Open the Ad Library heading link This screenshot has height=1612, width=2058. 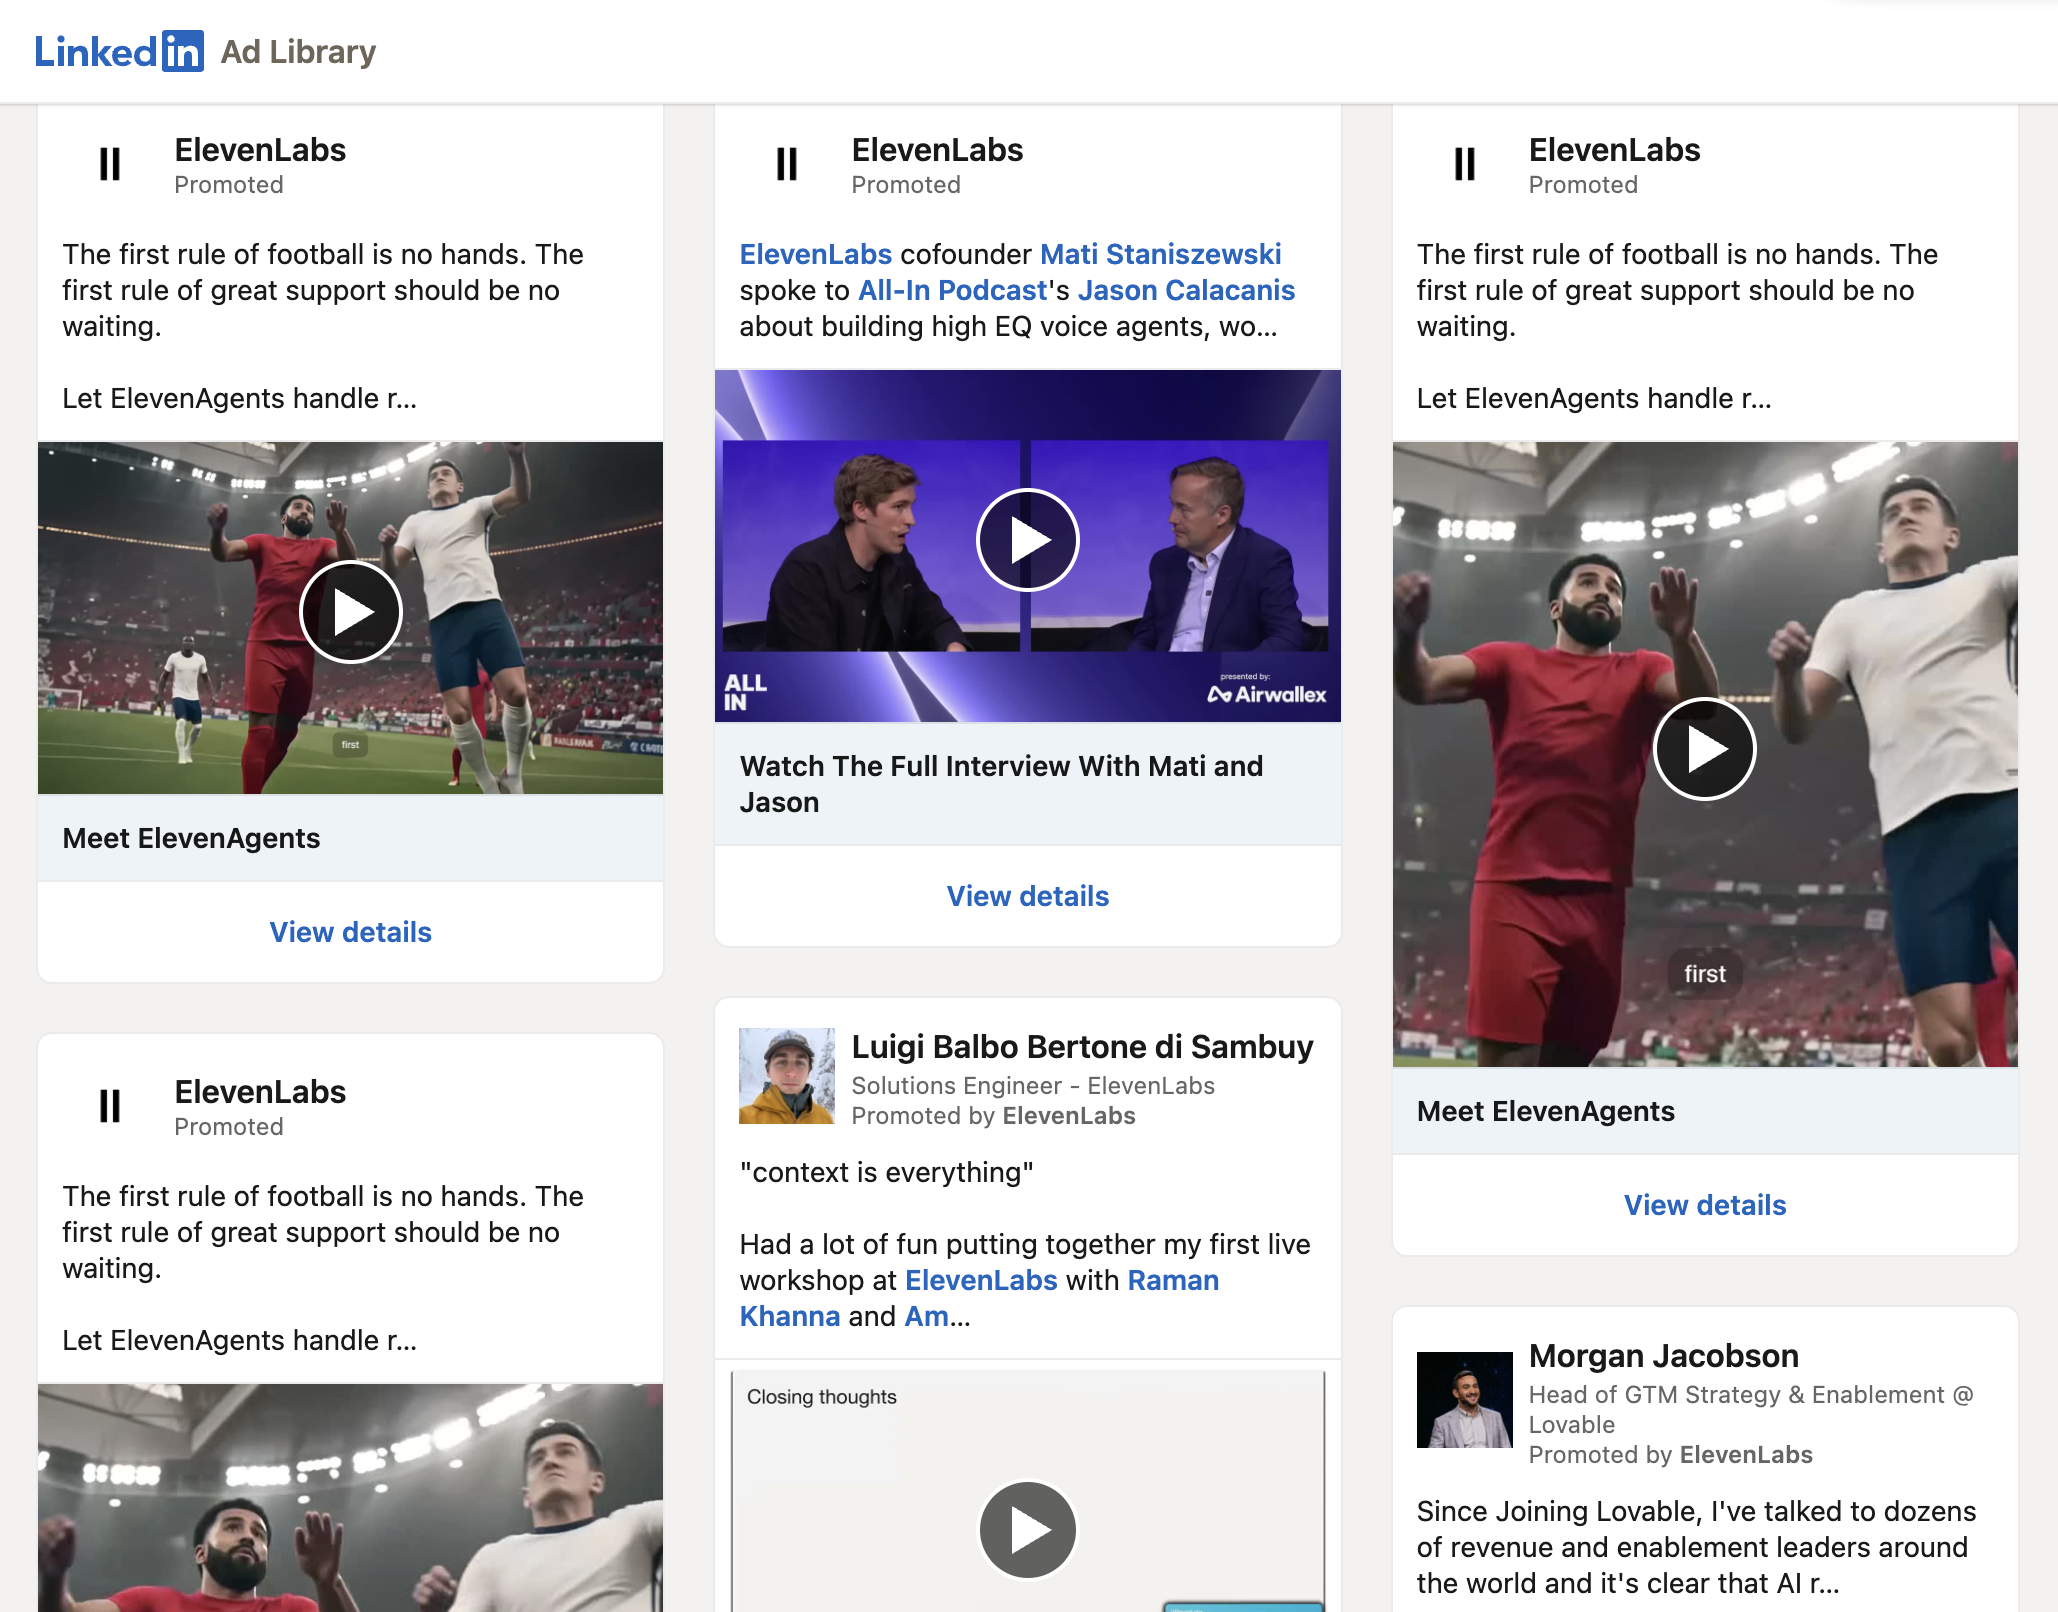pyautogui.click(x=298, y=51)
